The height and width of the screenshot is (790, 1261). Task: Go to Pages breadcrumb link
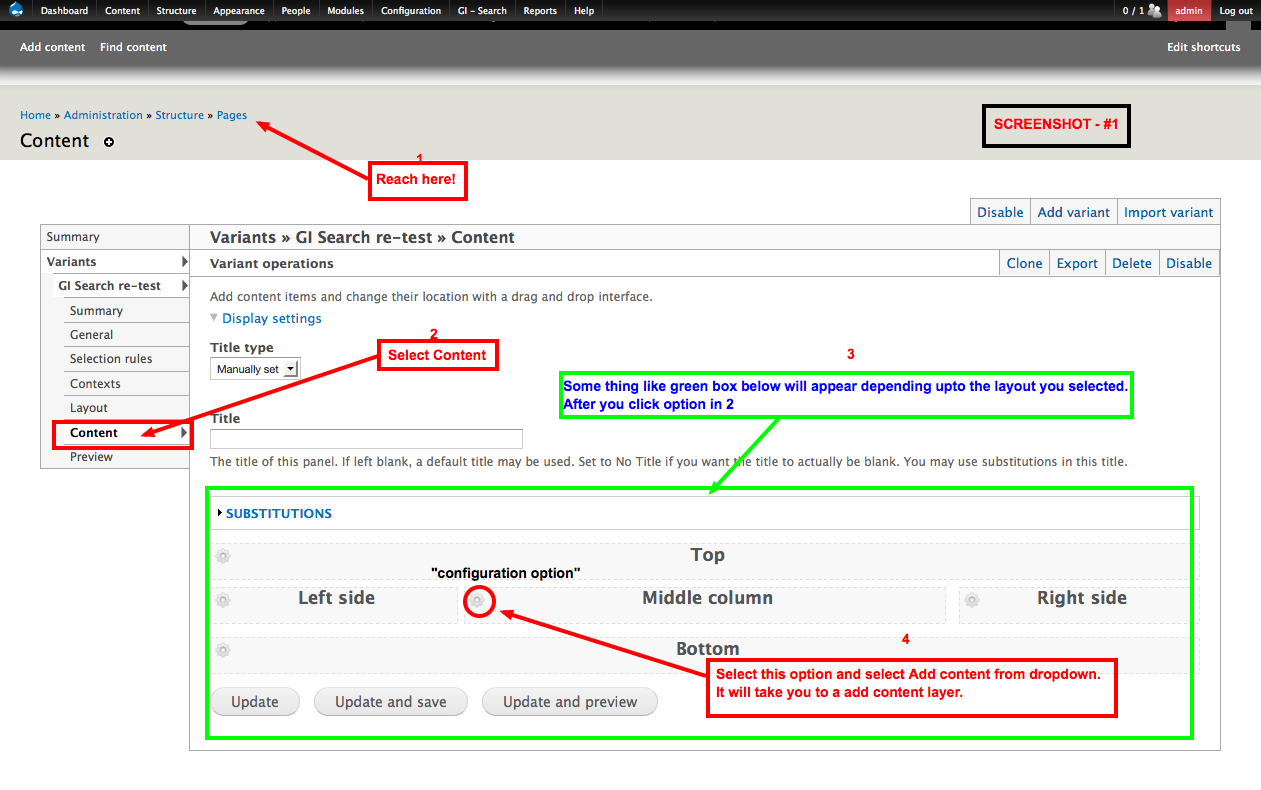click(x=232, y=115)
